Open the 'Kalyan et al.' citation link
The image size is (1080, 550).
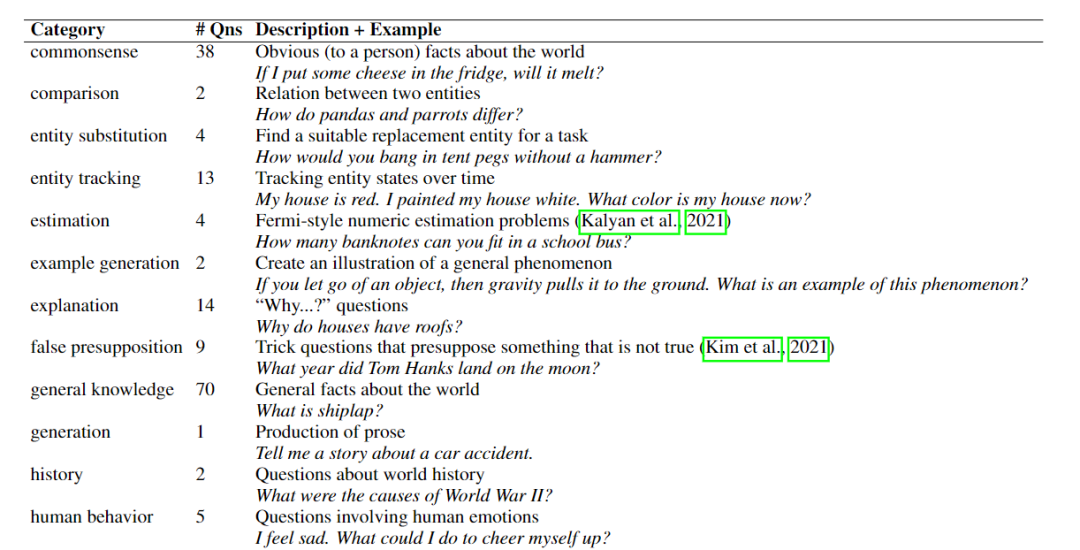(x=630, y=221)
